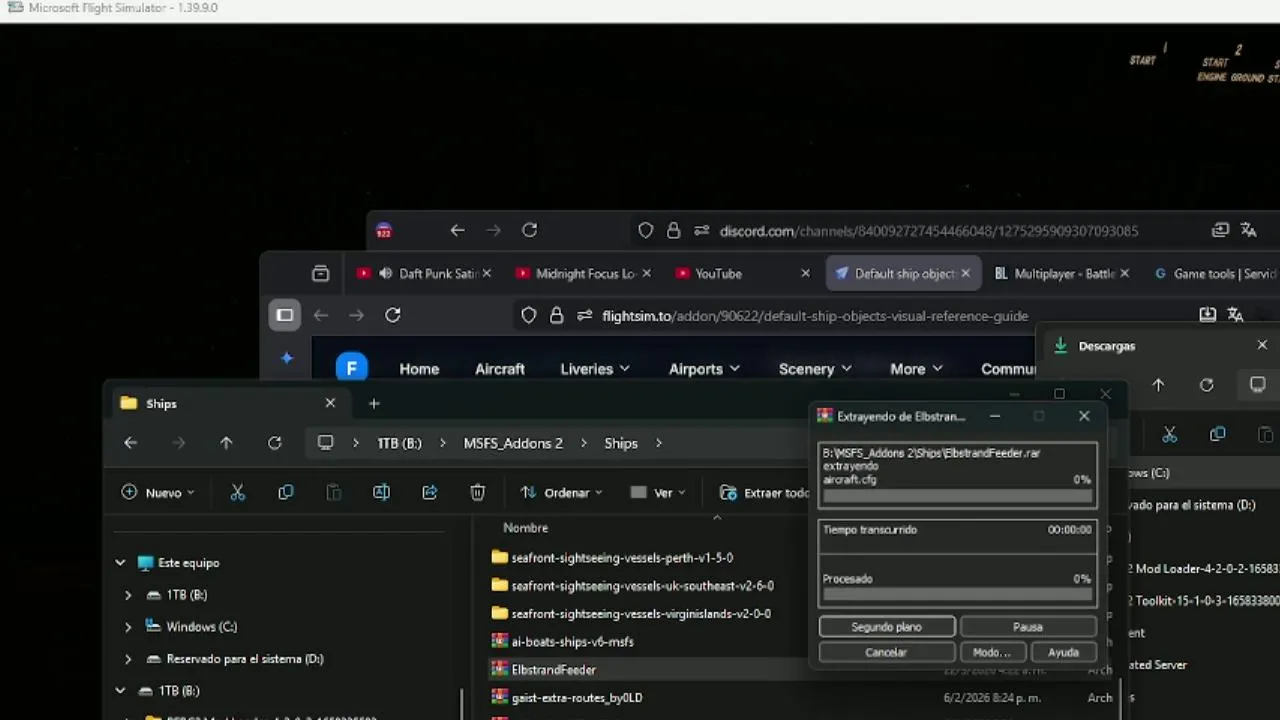Screen dimensions: 1280x720
Task: Click Pausa button in extraction dialog
Action: click(1028, 627)
